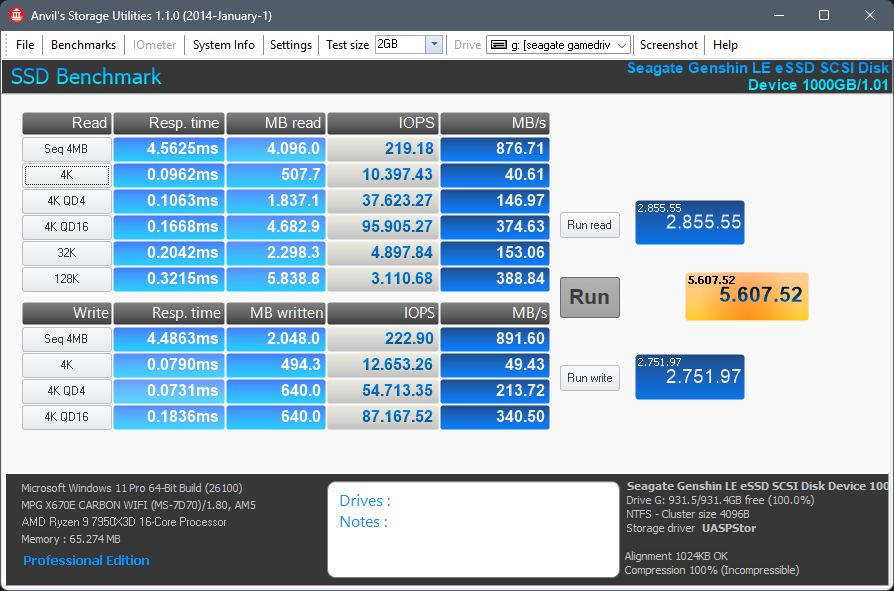
Task: Click the Professional Edition link
Action: tap(87, 561)
